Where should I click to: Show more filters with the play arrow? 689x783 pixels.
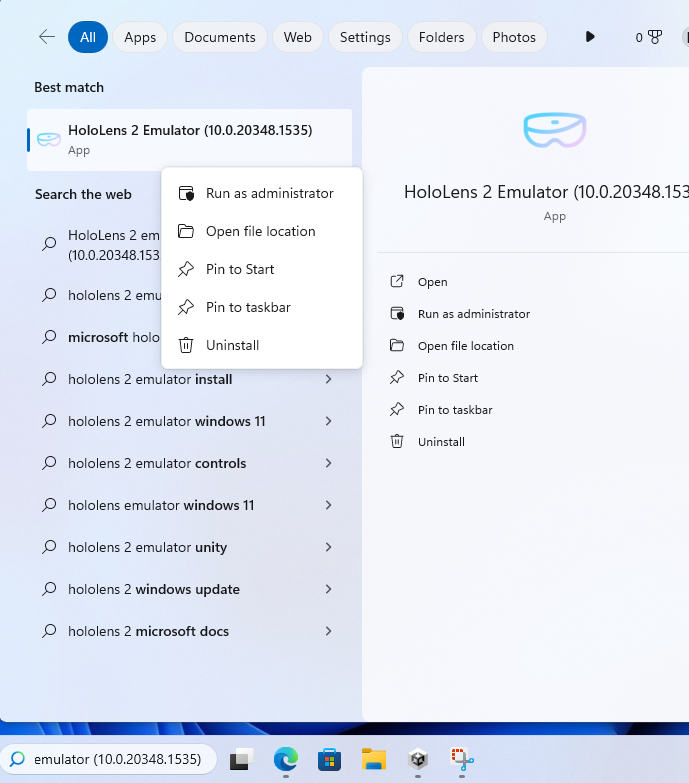590,36
